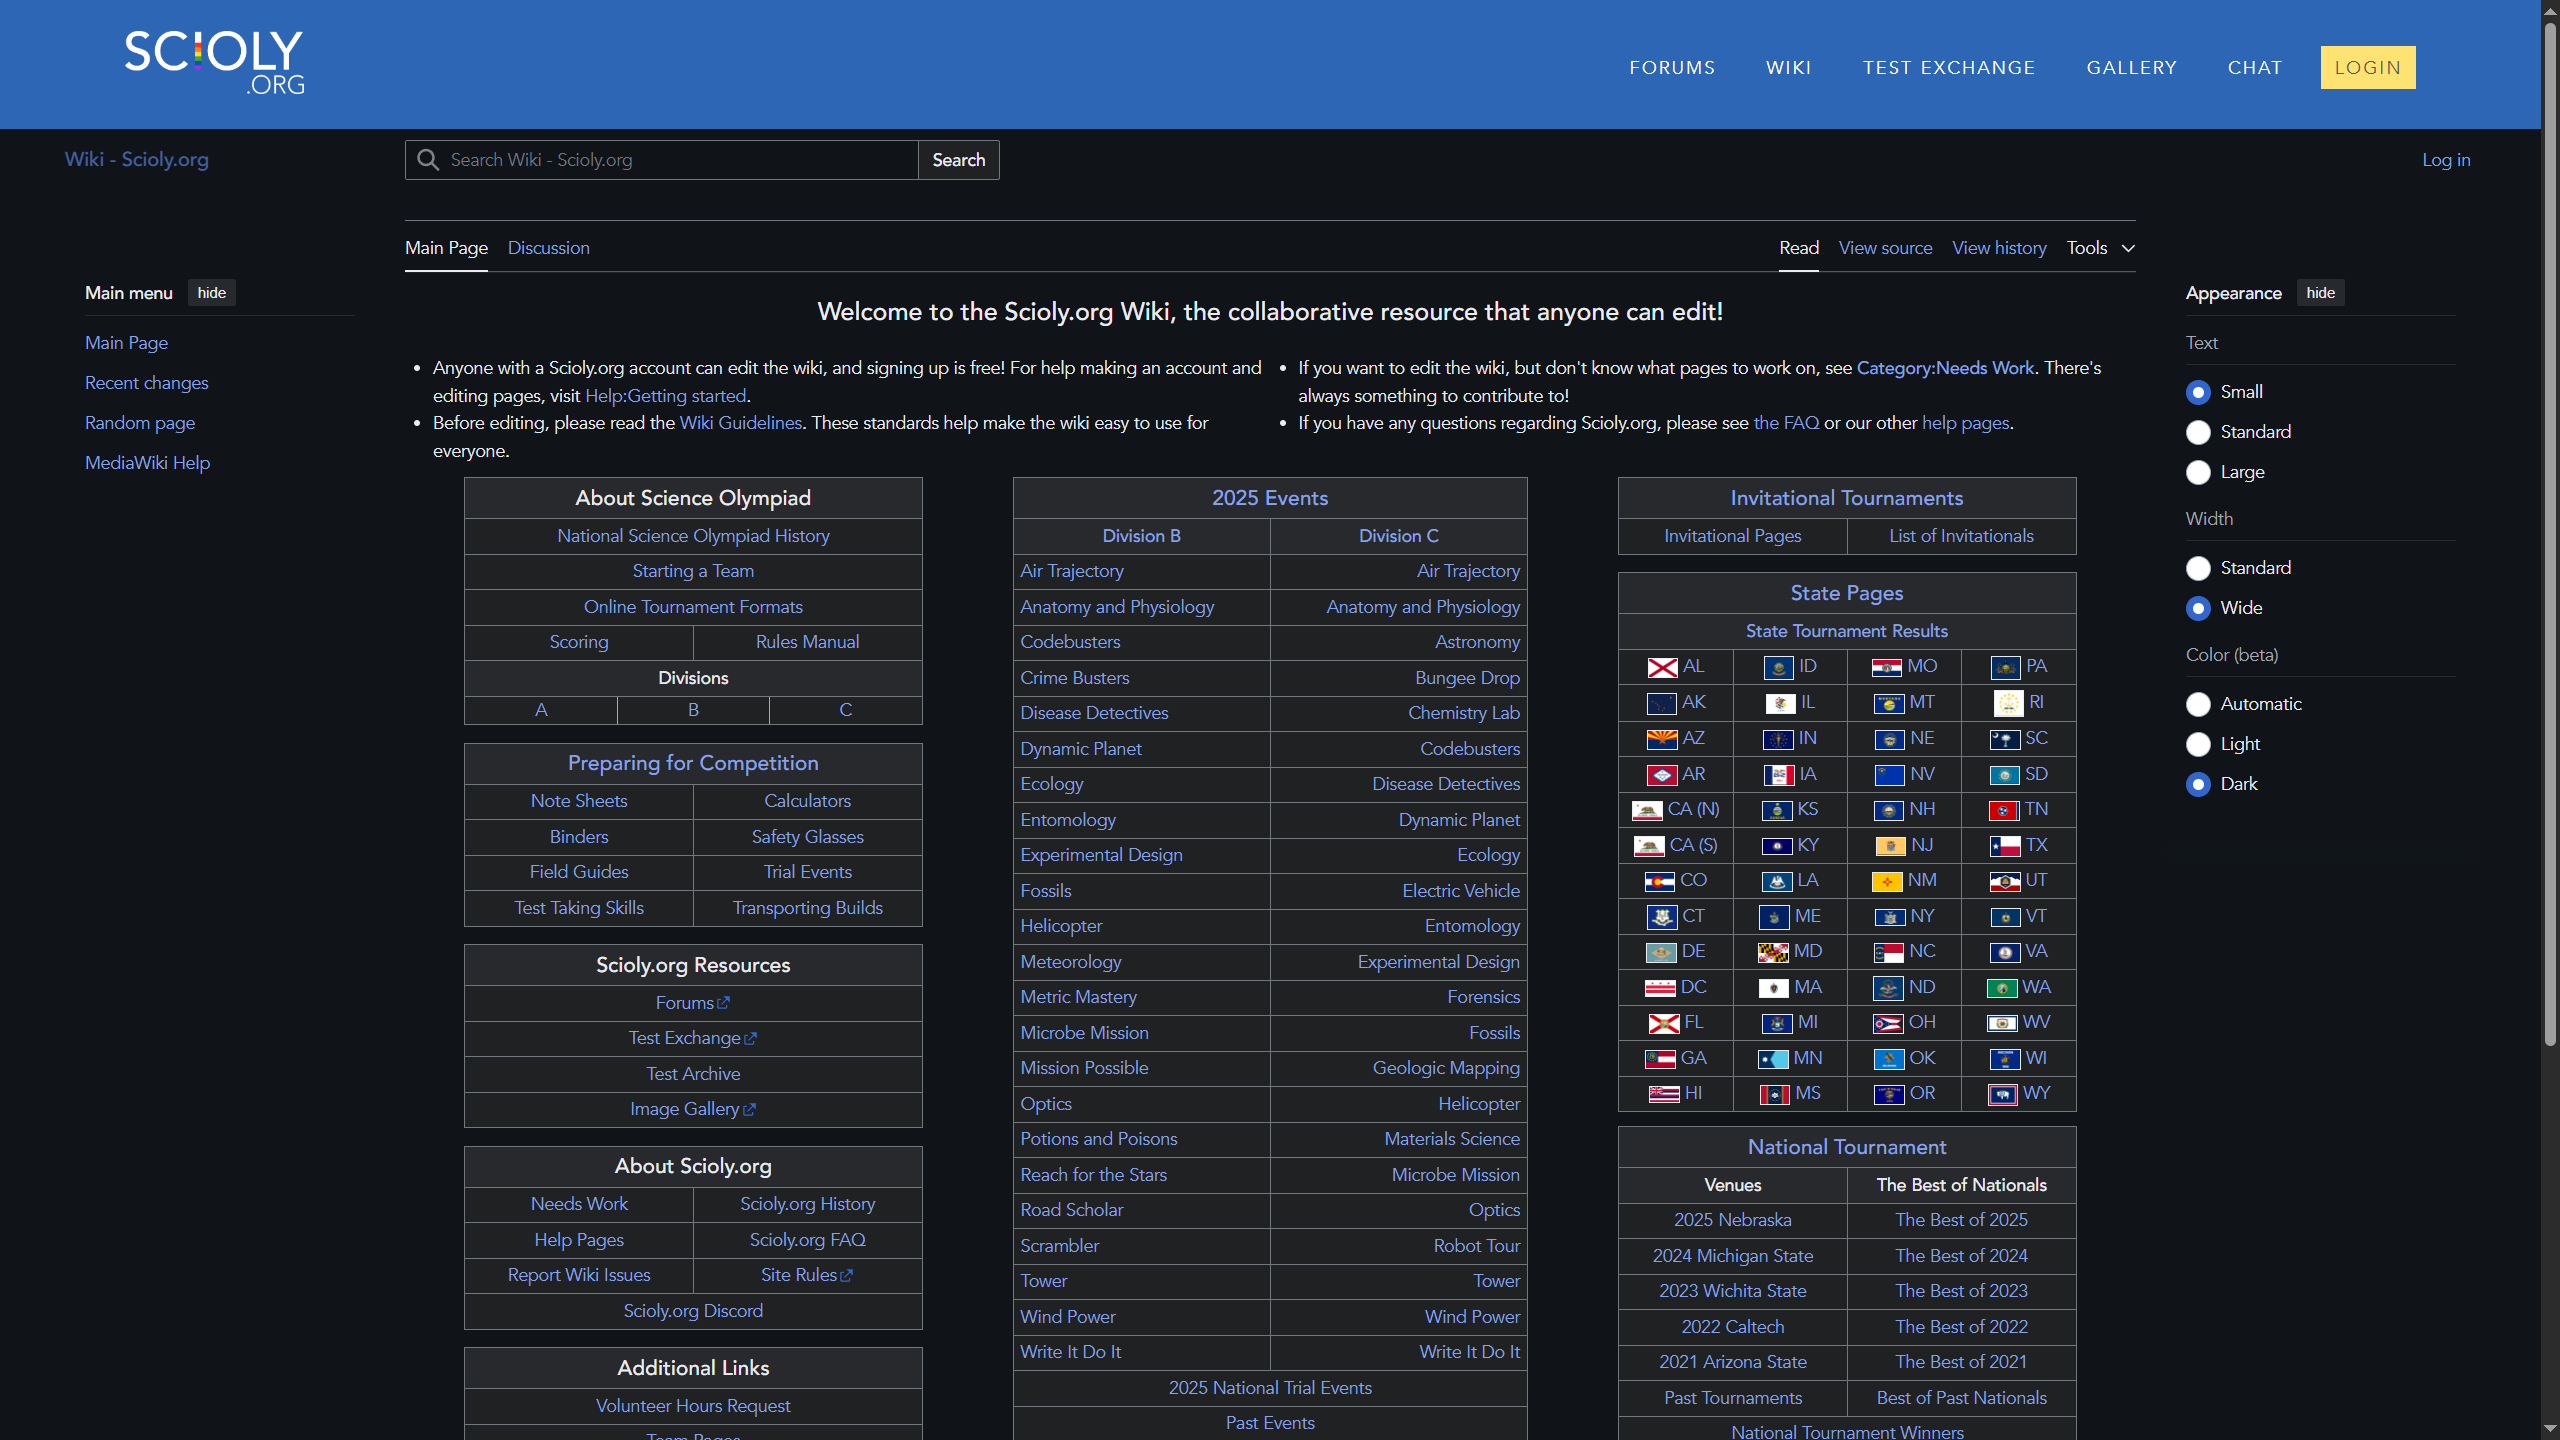Viewport: 2560px width, 1440px height.
Task: Open the Discussion tab
Action: (548, 248)
